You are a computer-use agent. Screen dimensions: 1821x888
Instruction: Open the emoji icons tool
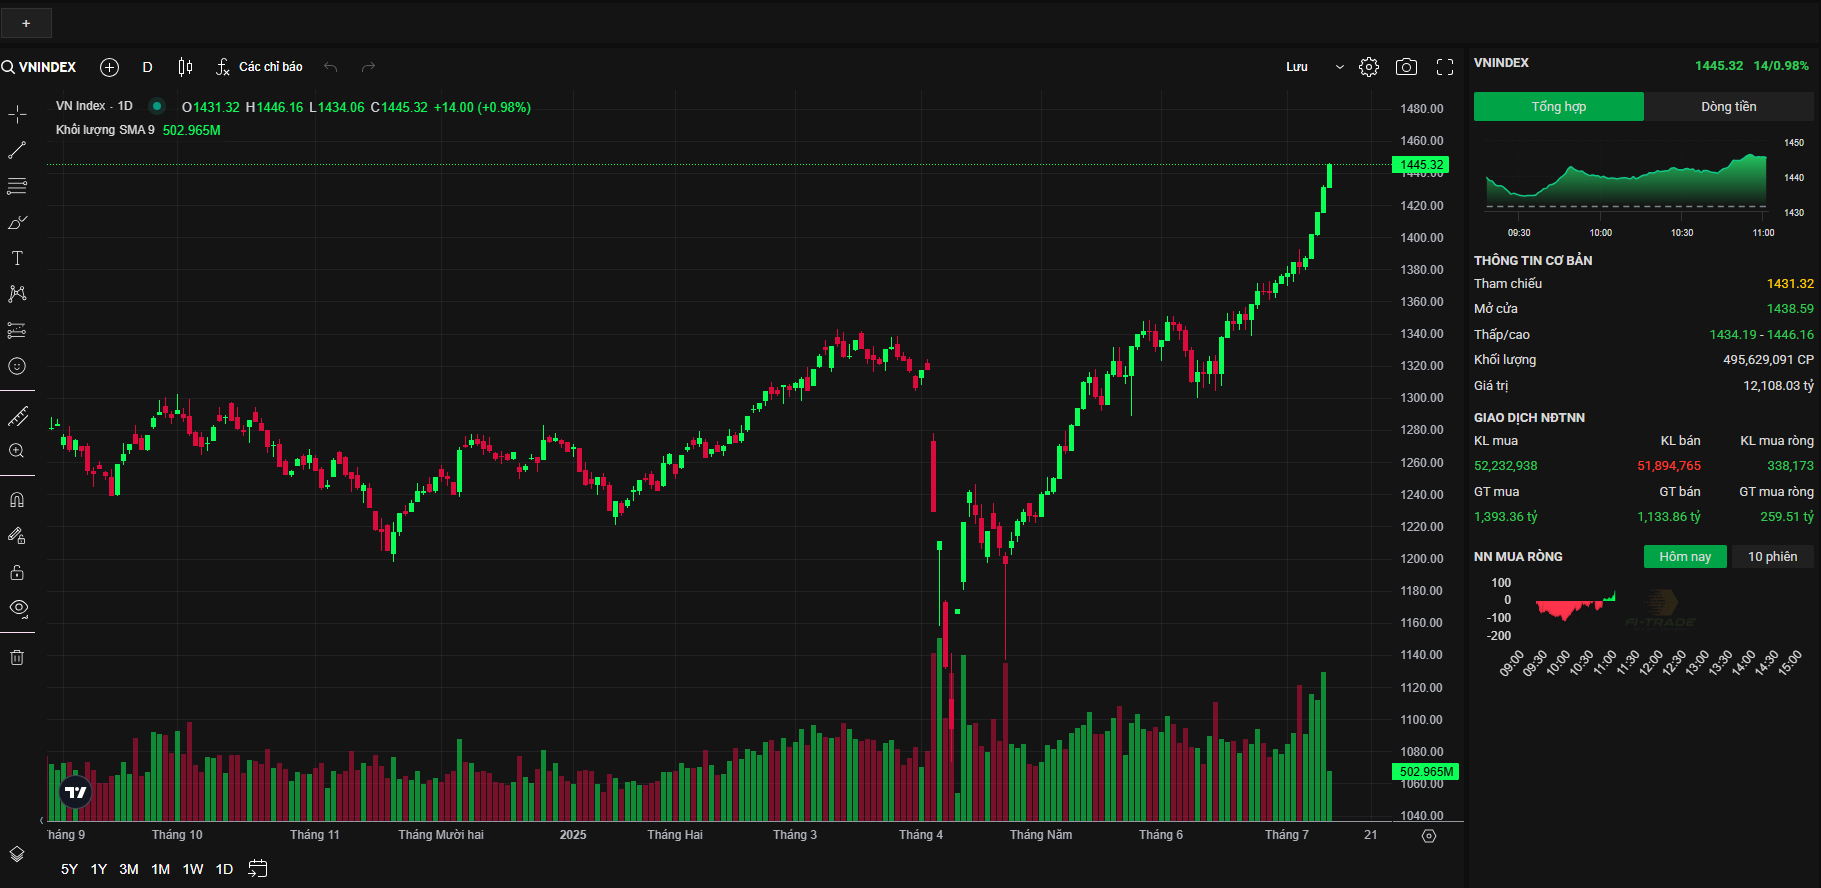[x=17, y=366]
